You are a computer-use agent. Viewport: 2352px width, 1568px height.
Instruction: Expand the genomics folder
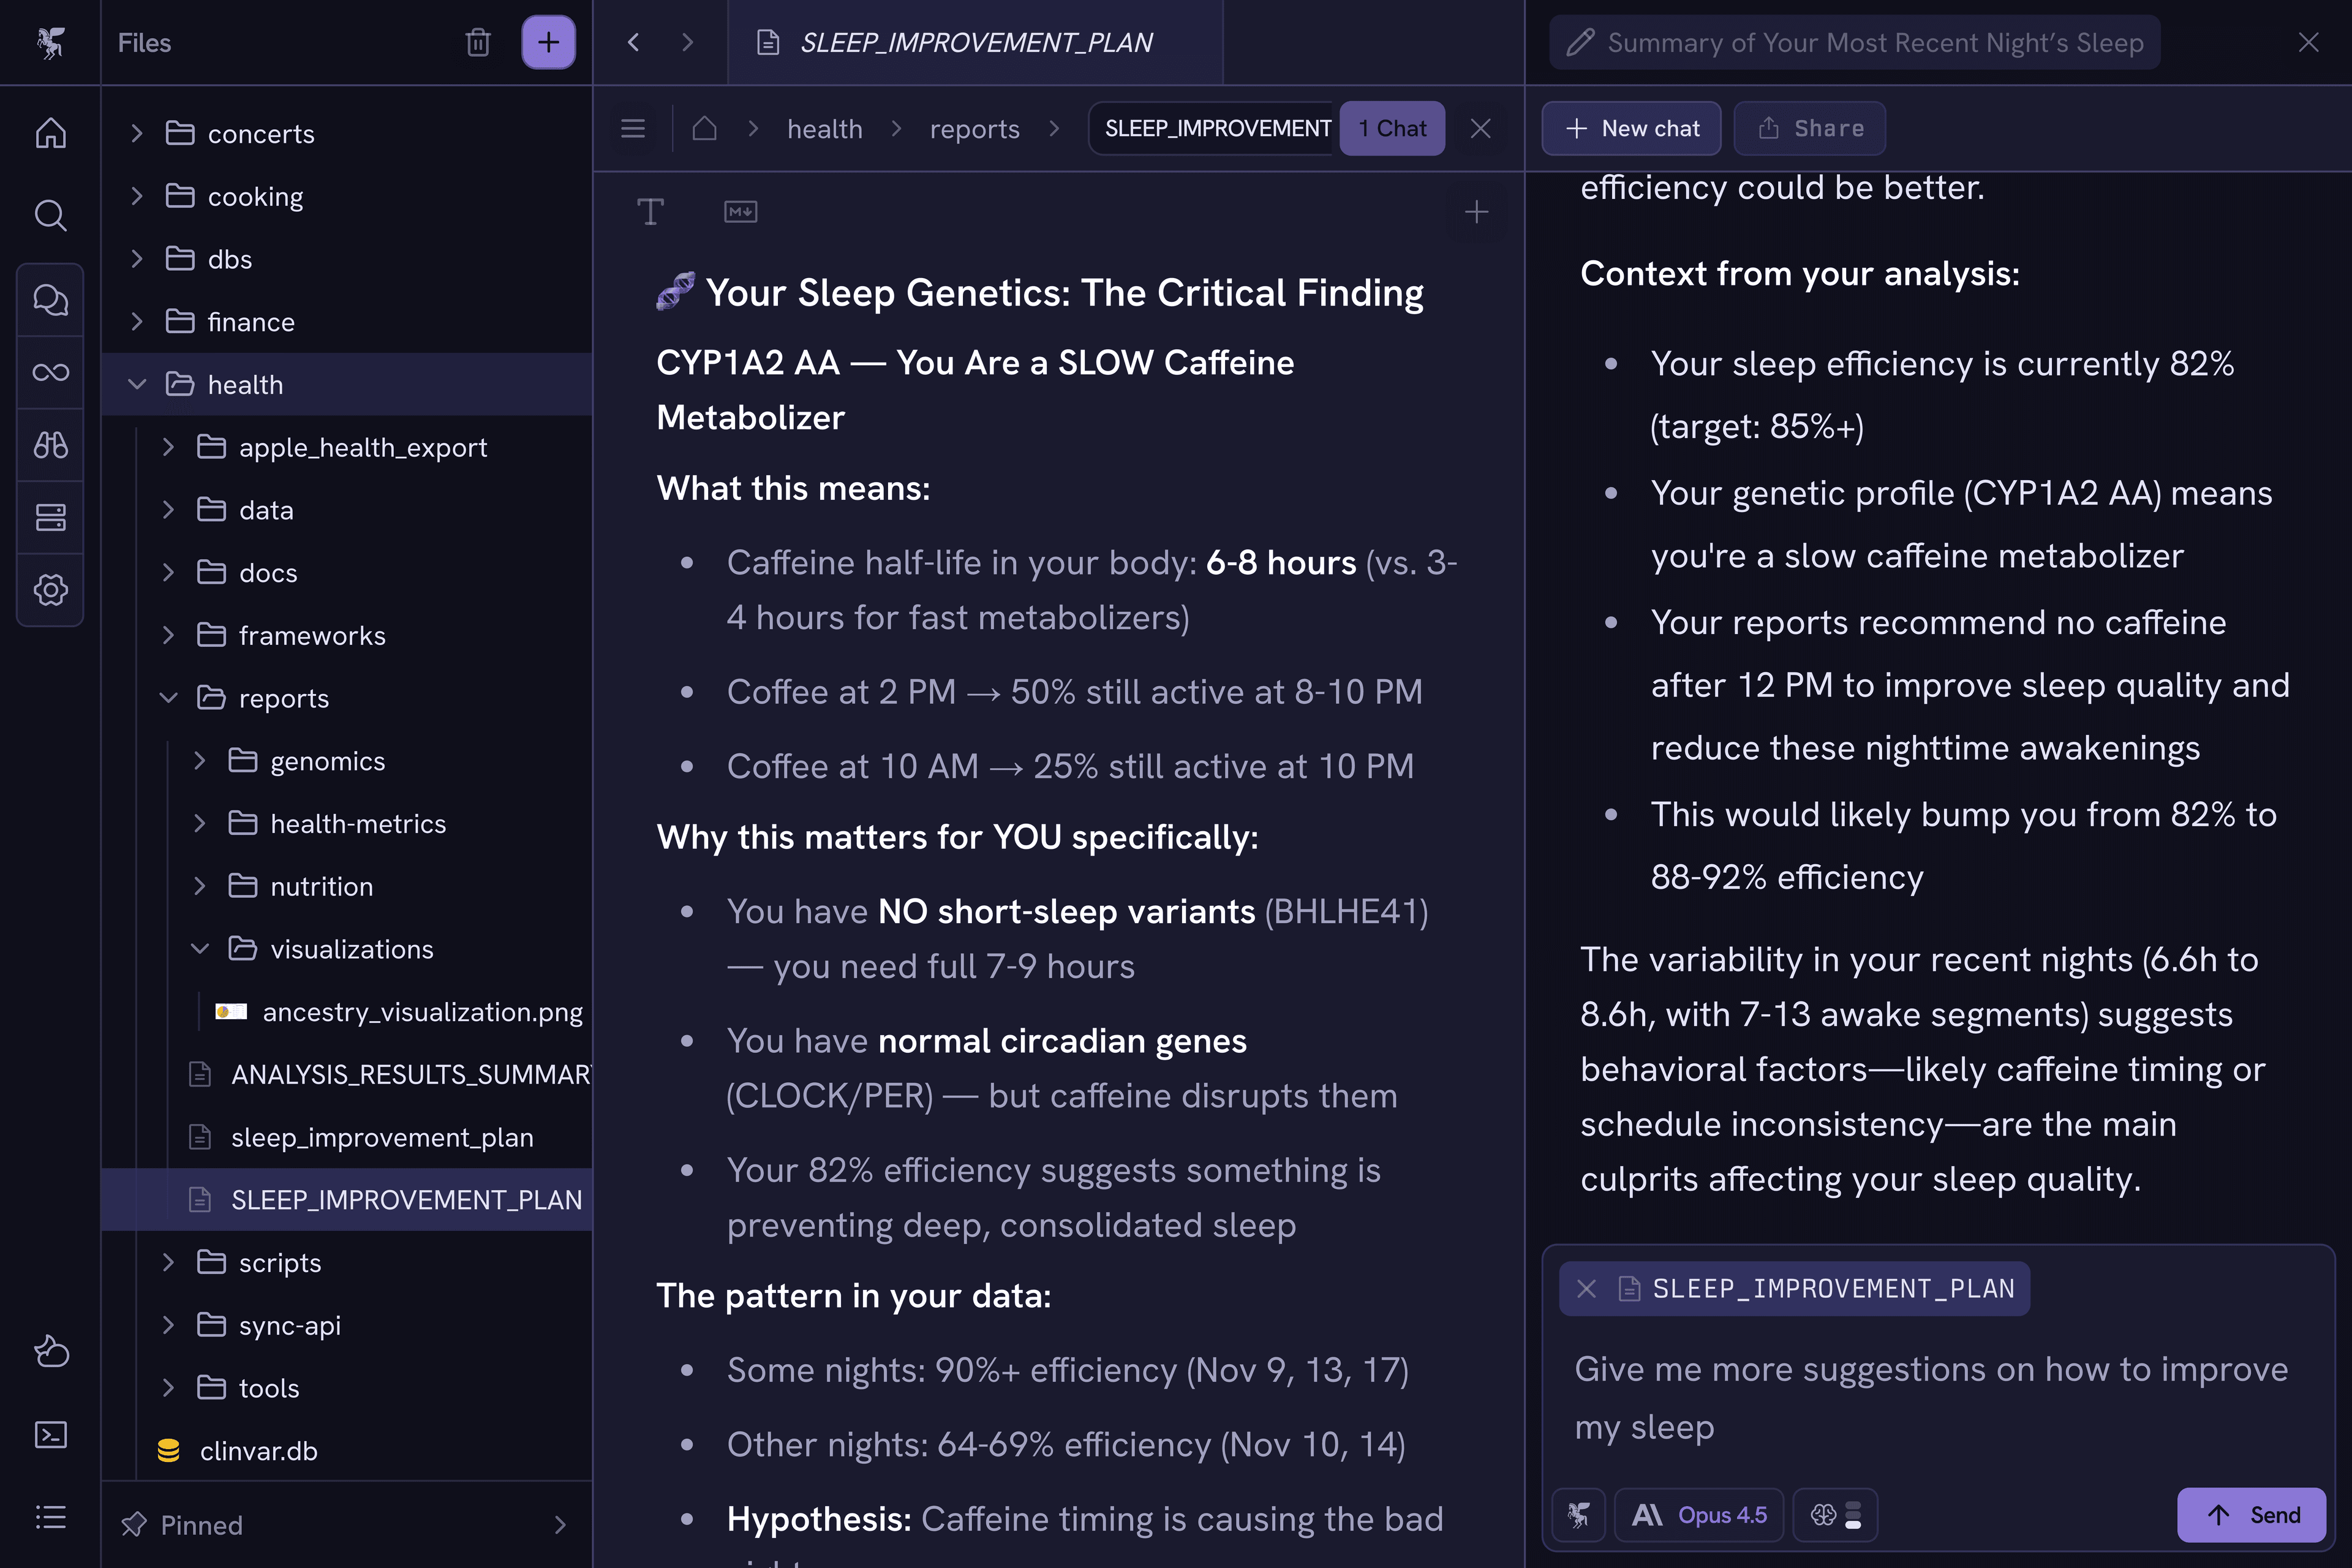[199, 761]
